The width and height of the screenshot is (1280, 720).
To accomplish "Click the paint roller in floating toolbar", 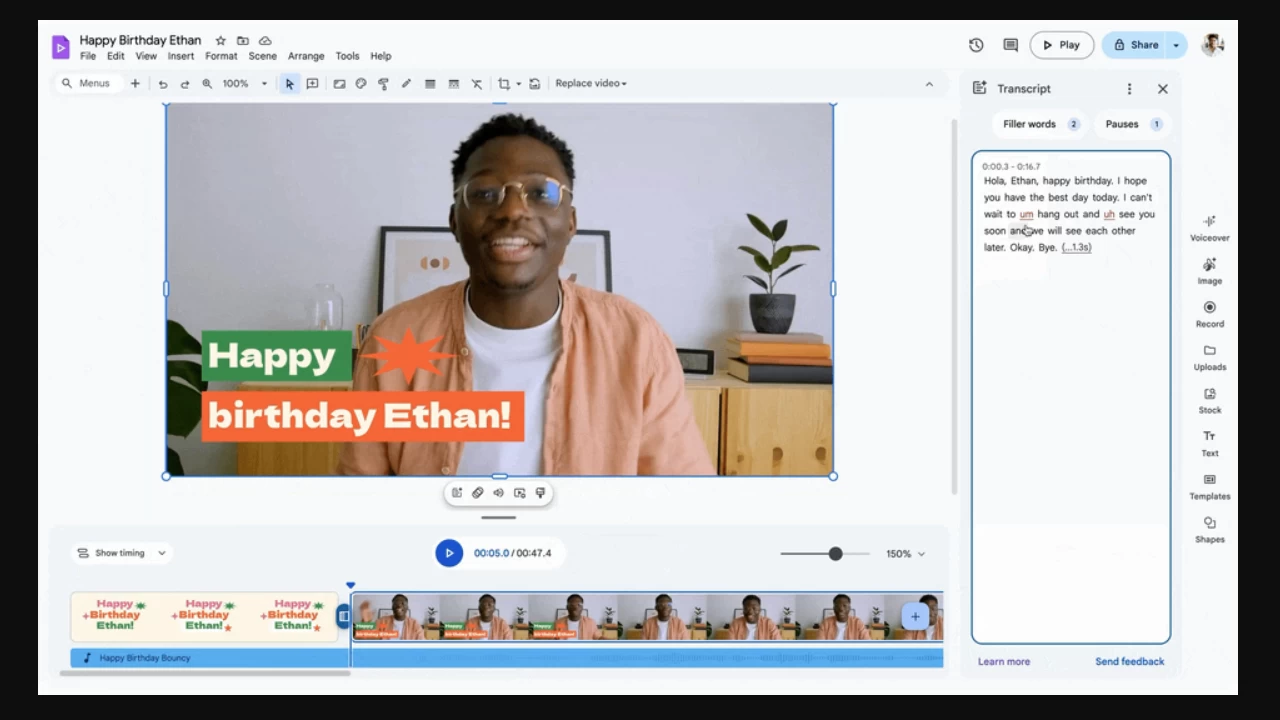I will [540, 493].
